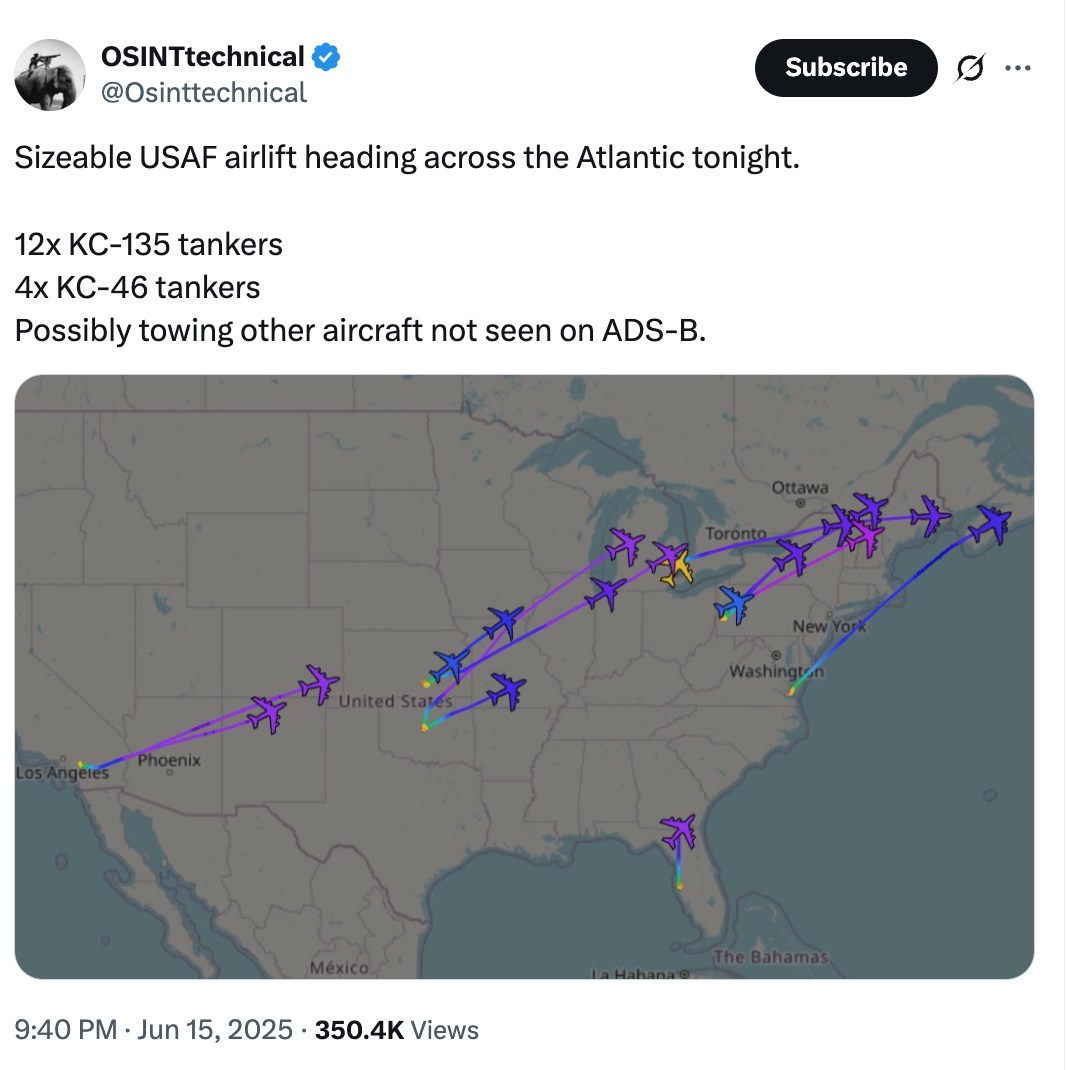Click the blue verified checkmark badge

pyautogui.click(x=326, y=57)
